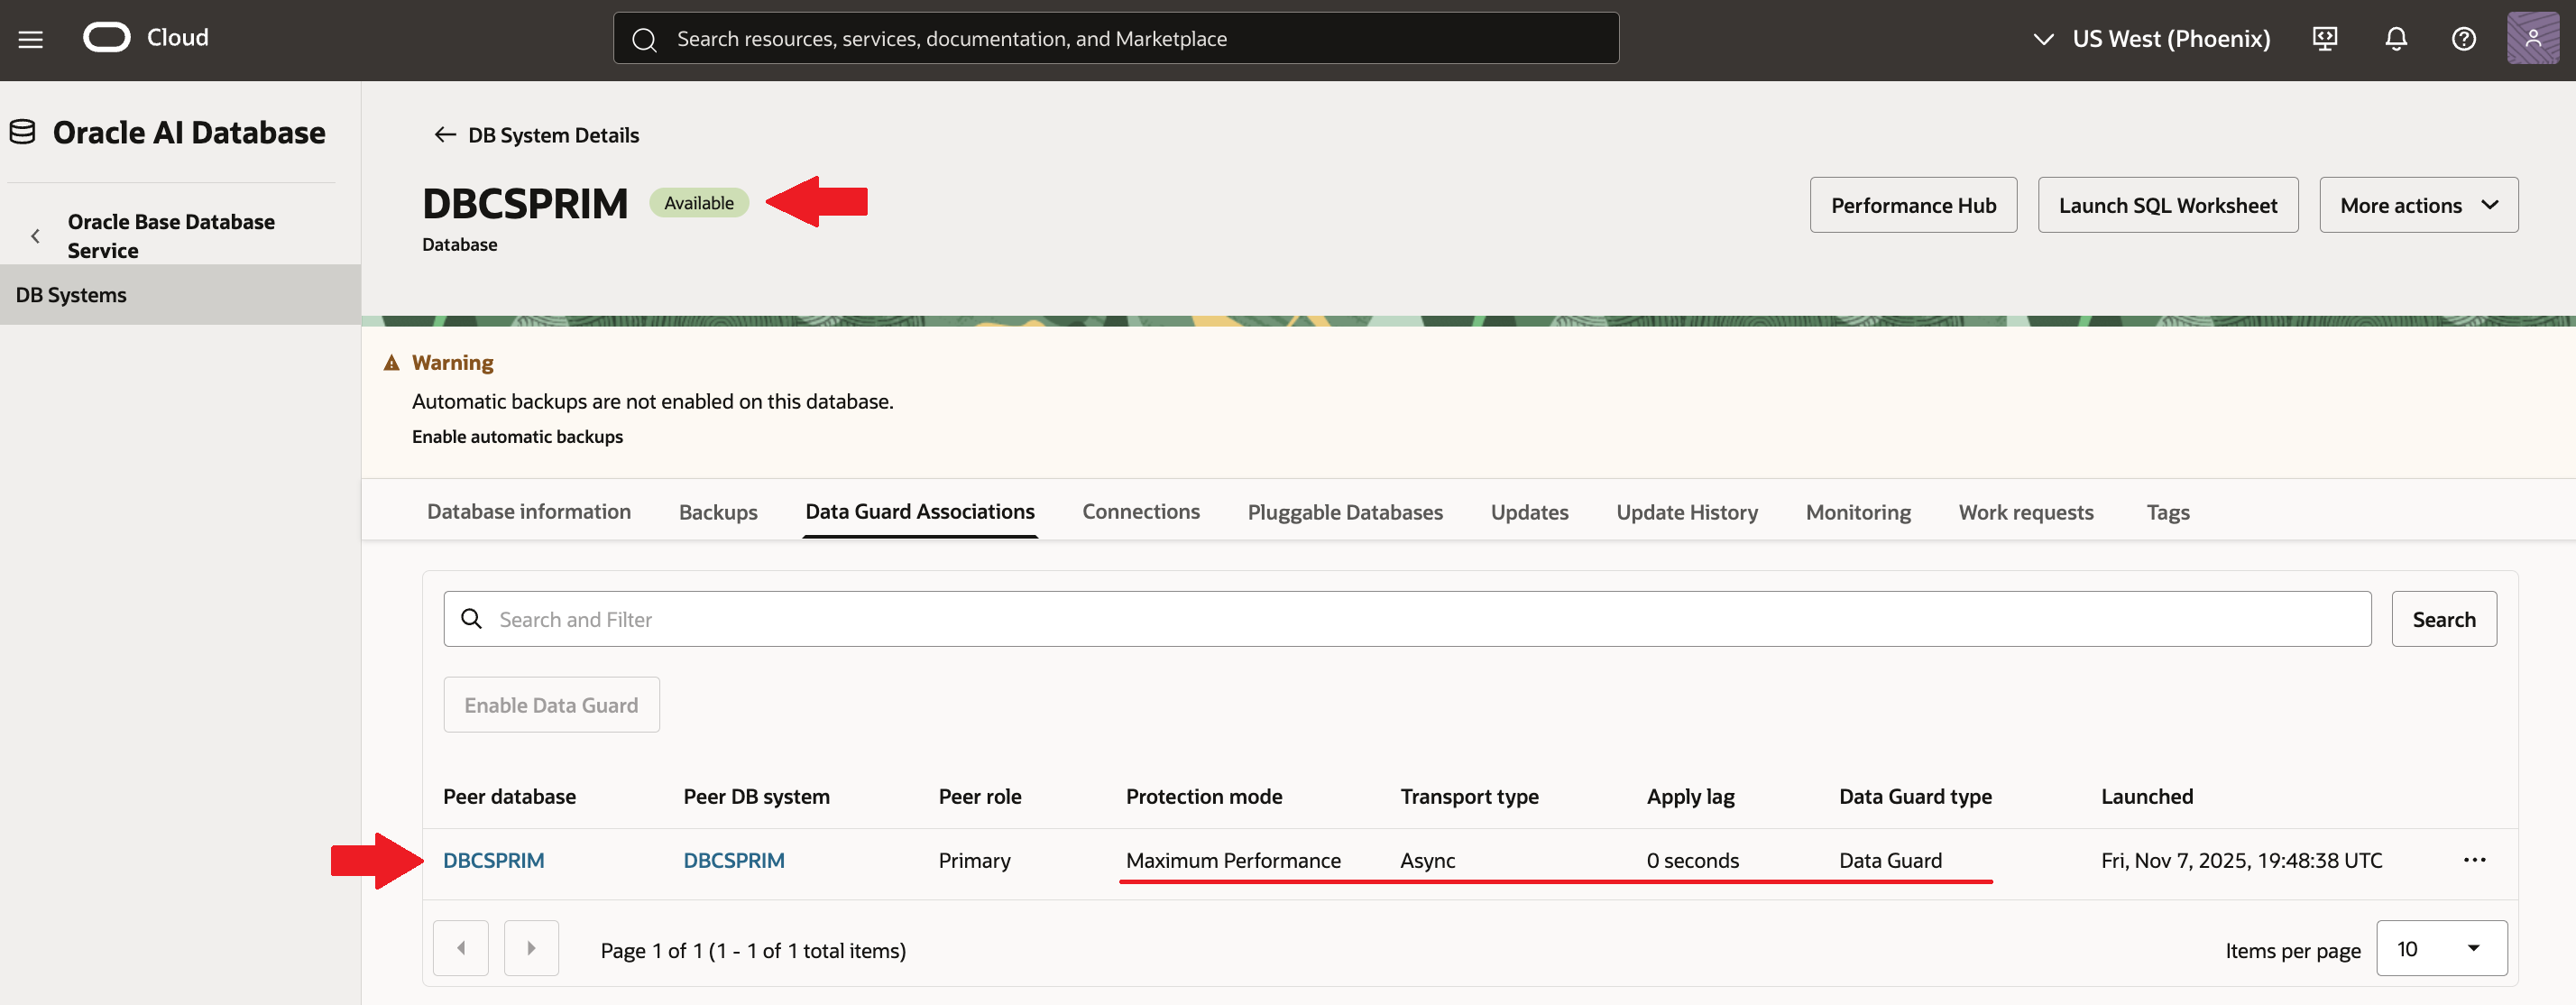Select DB Systems in the sidebar

(71, 295)
